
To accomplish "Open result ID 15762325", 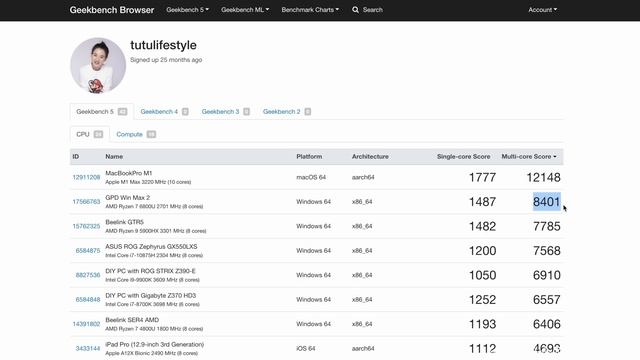I will 86,226.
